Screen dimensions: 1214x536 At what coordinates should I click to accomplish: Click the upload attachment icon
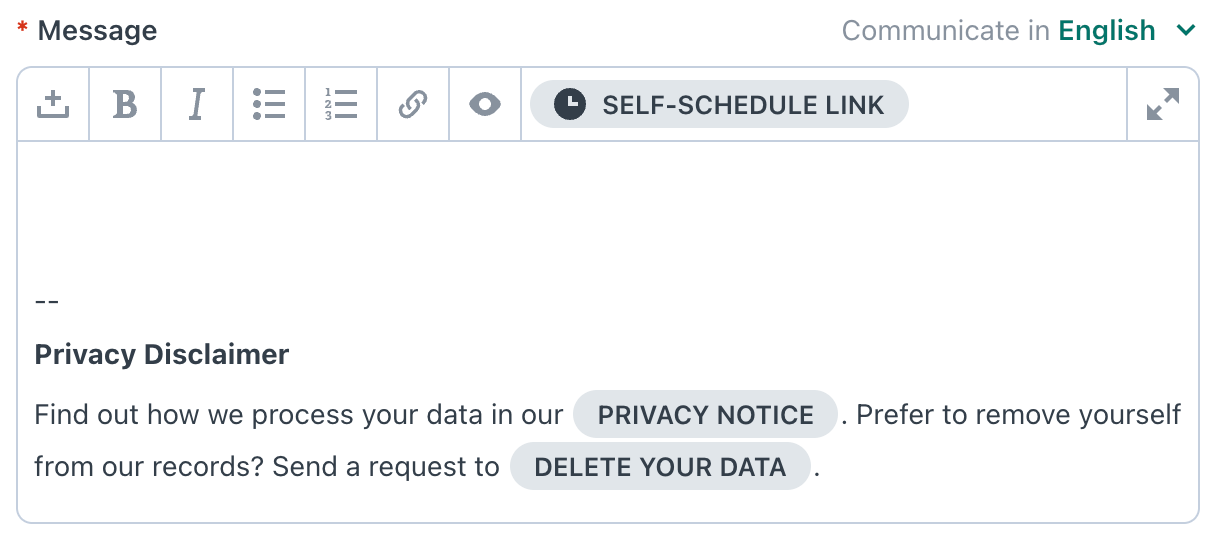(53, 104)
